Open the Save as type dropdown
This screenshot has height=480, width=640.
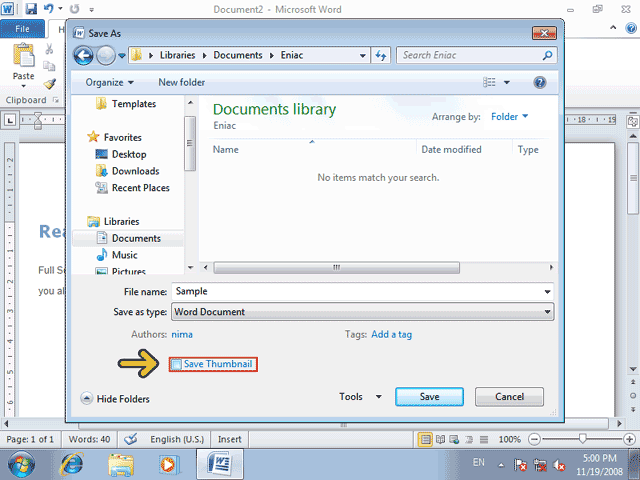[x=362, y=312]
